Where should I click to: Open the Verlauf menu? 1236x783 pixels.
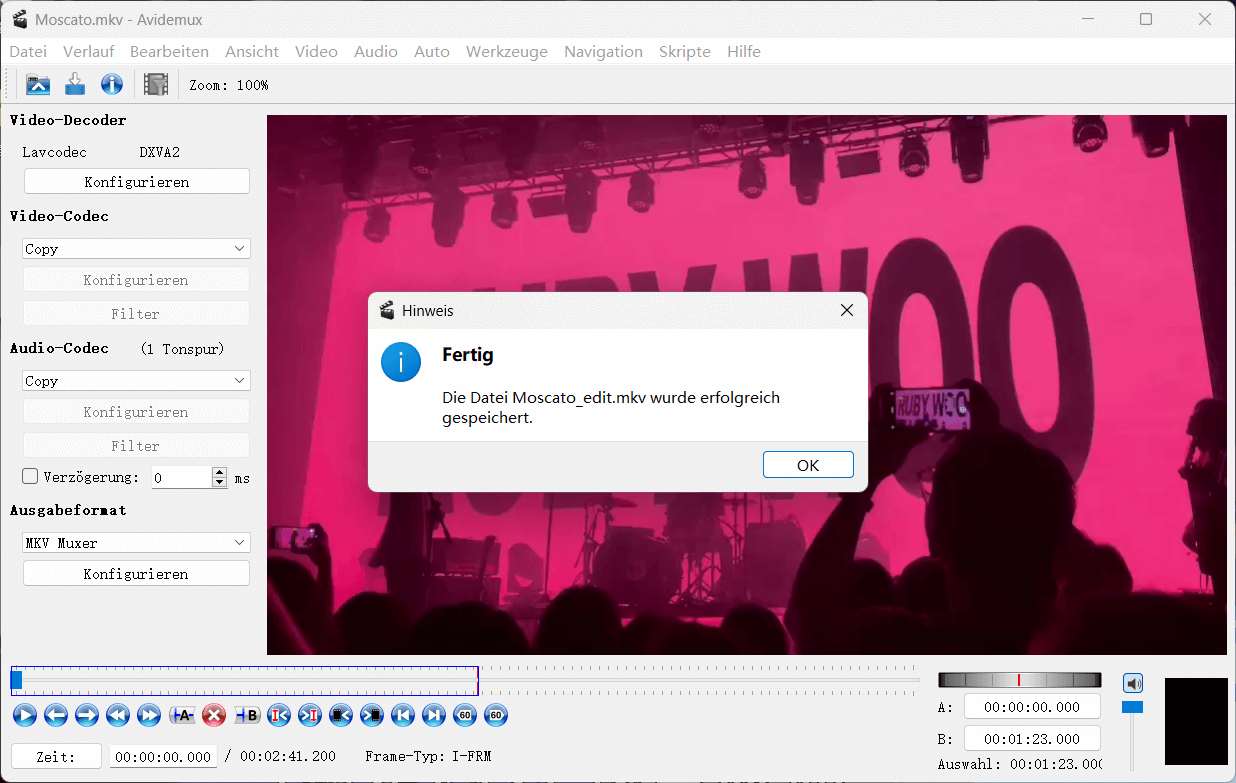88,52
